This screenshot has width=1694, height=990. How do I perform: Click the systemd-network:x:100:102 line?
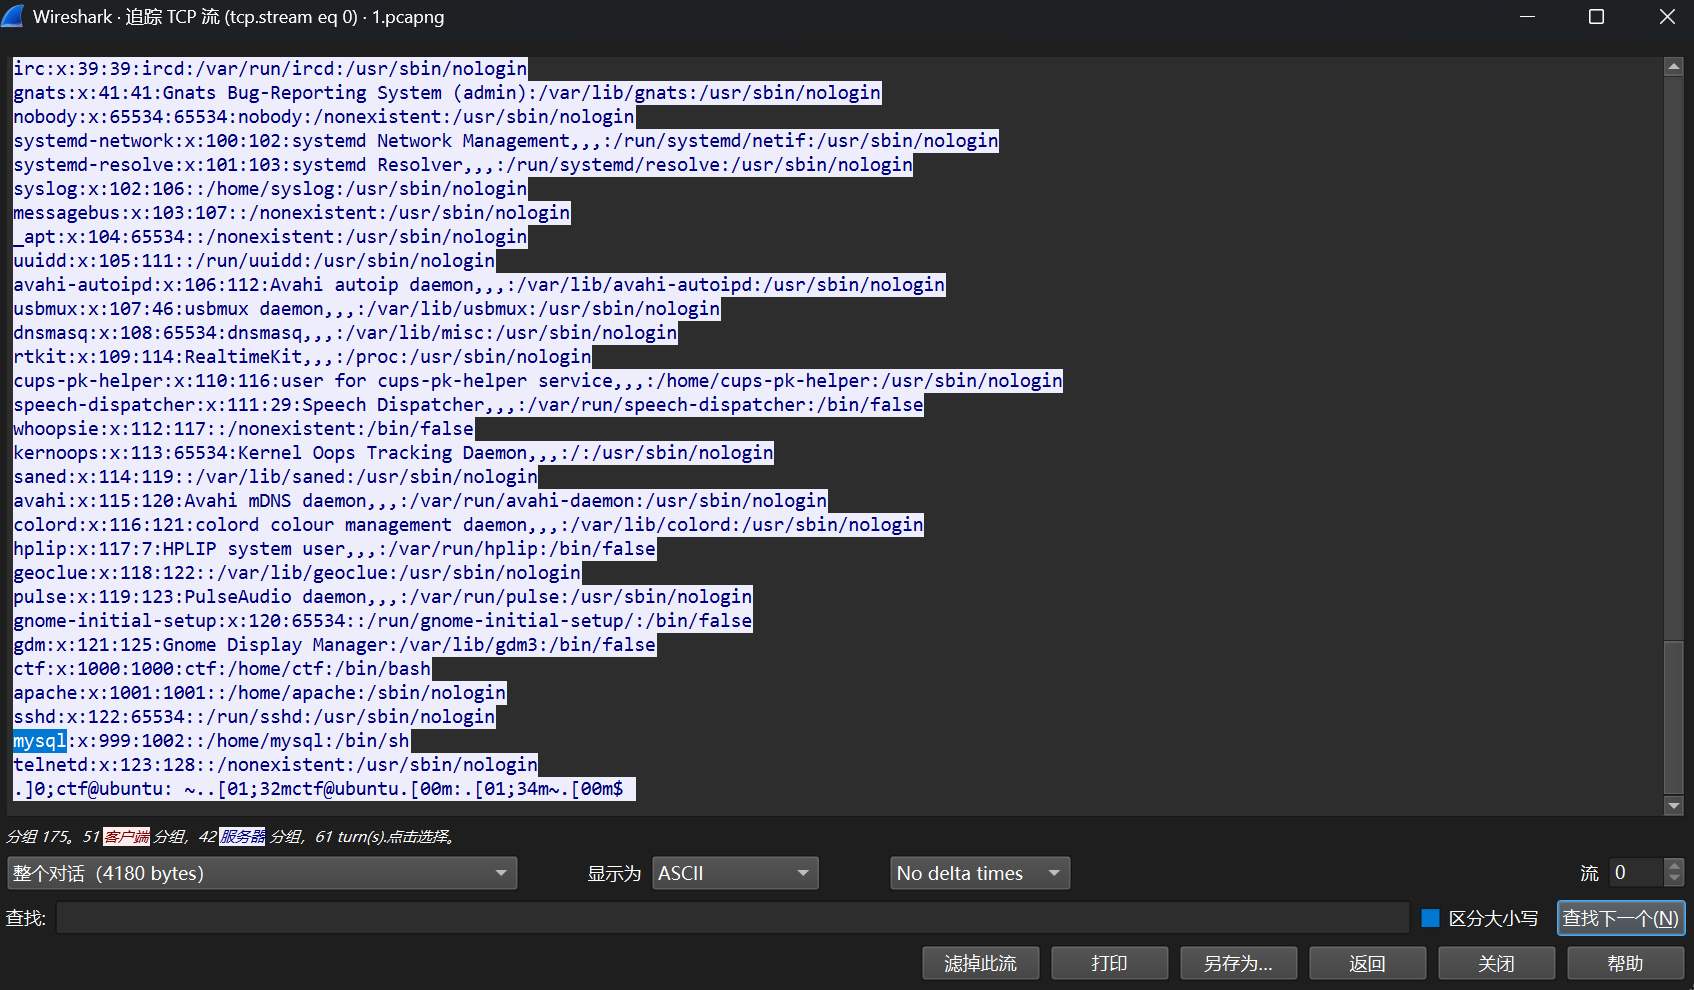506,141
